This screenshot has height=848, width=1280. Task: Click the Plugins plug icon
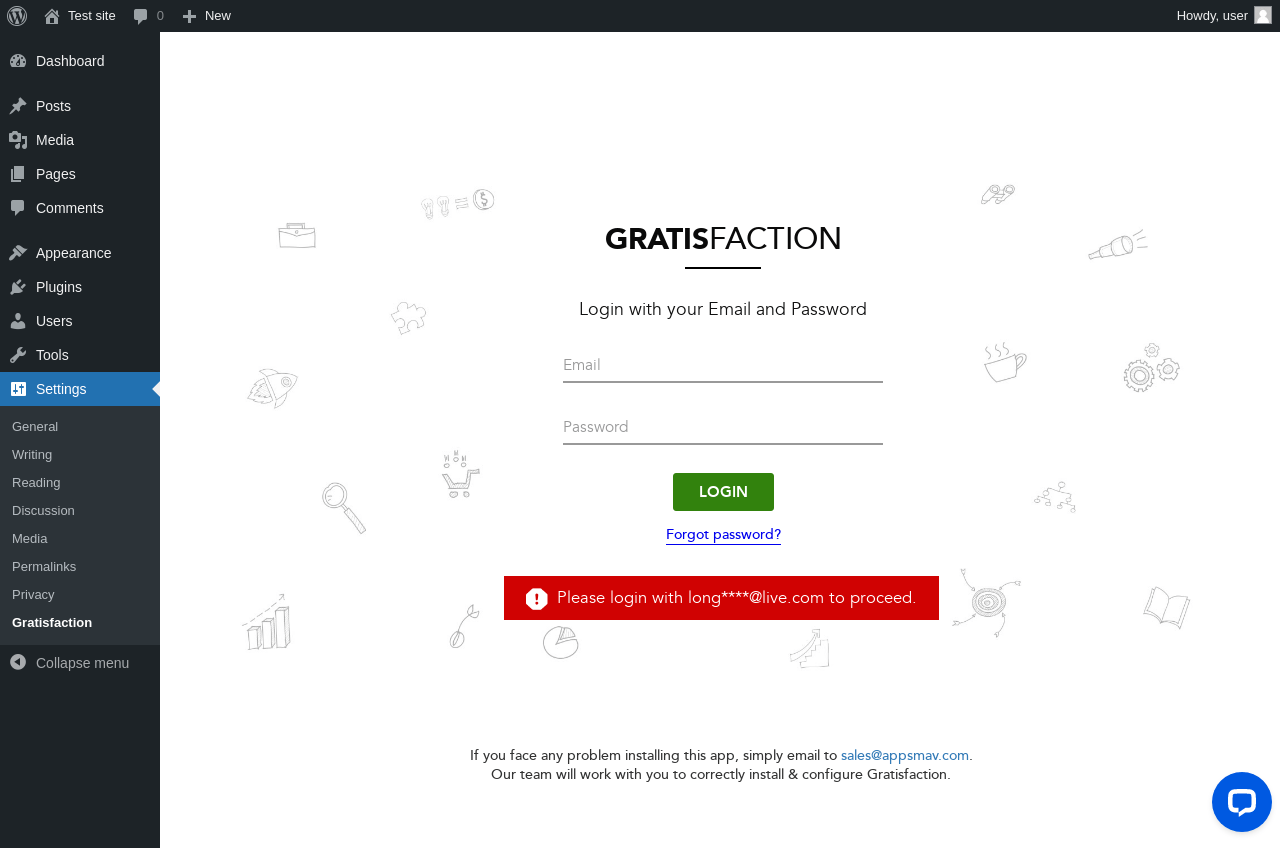point(18,287)
